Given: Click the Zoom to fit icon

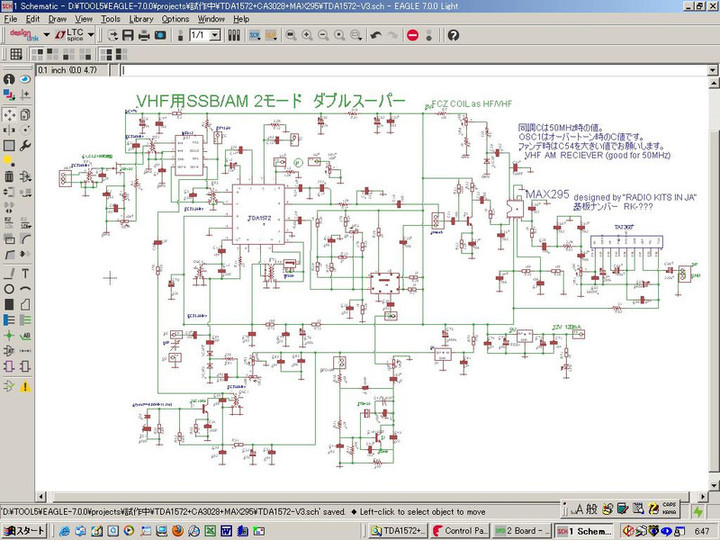Looking at the screenshot, I should click(x=291, y=35).
